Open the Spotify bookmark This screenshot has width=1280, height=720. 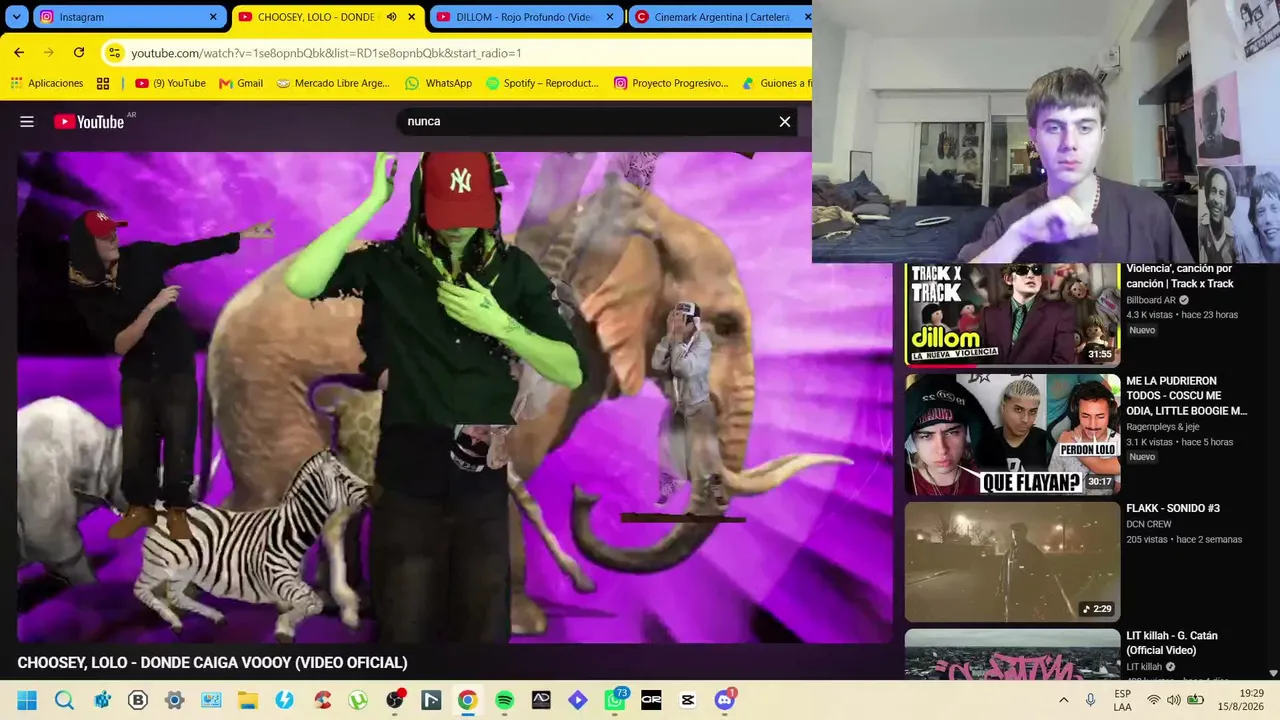click(542, 83)
